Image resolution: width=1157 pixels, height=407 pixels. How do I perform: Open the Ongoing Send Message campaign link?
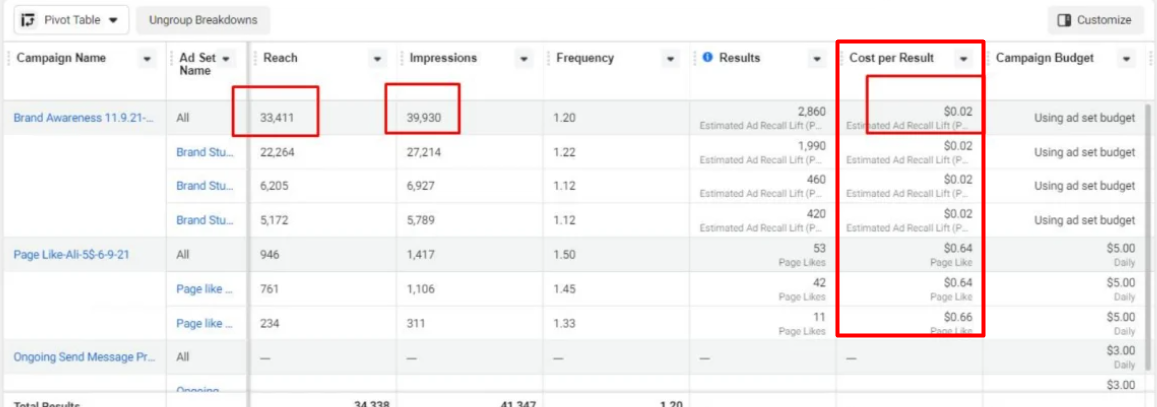(84, 357)
